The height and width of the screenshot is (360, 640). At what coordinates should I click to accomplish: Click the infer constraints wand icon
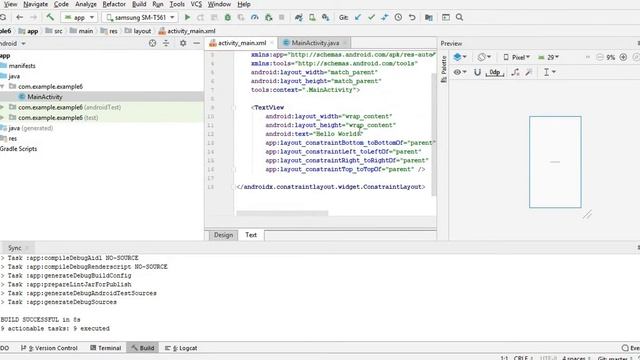(529, 72)
